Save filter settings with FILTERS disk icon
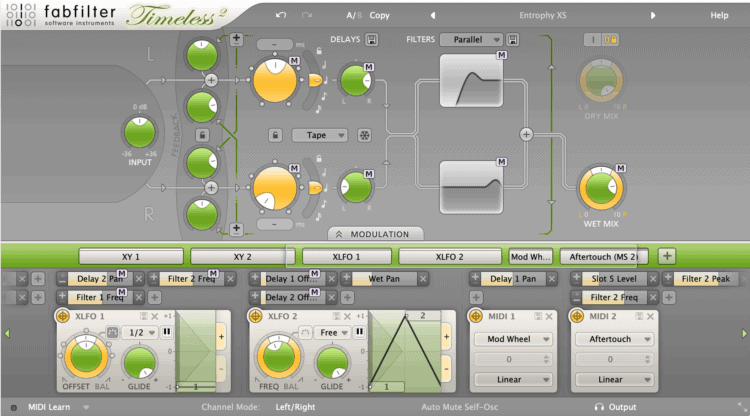Viewport: 750px width, 416px height. click(x=513, y=39)
